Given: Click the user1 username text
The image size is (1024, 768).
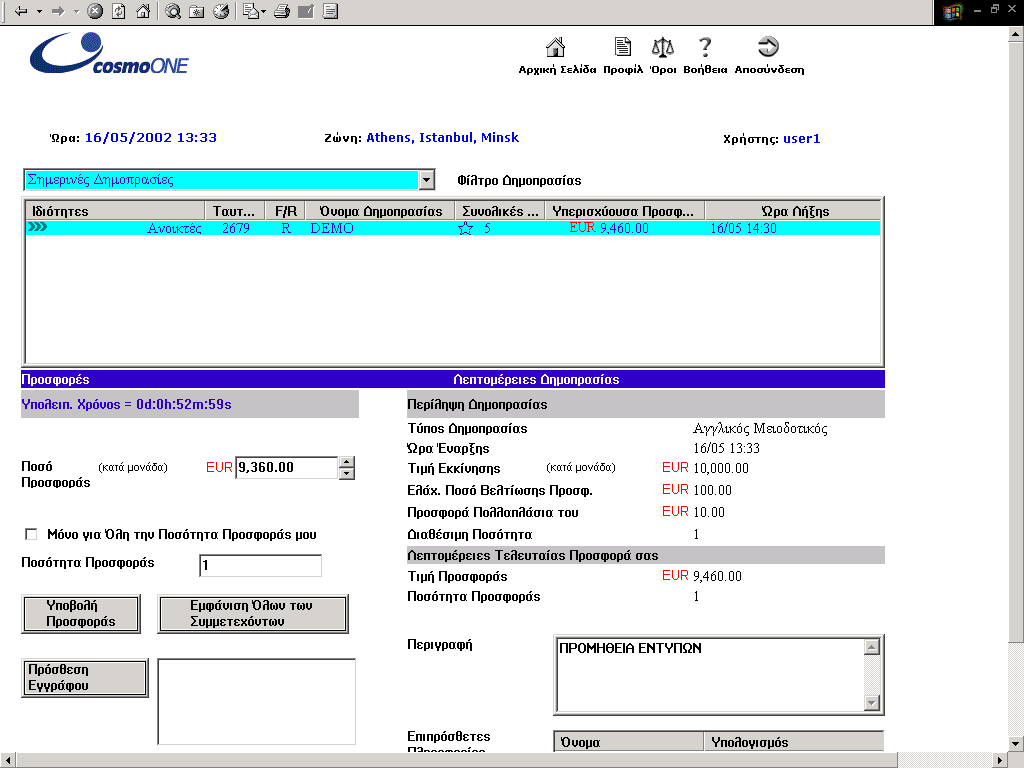Looking at the screenshot, I should pyautogui.click(x=801, y=138).
